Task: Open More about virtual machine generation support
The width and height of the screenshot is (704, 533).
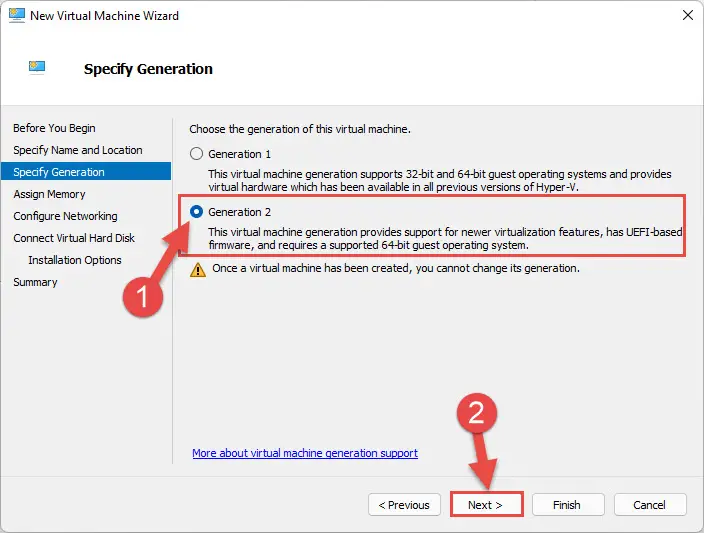Action: (x=305, y=453)
